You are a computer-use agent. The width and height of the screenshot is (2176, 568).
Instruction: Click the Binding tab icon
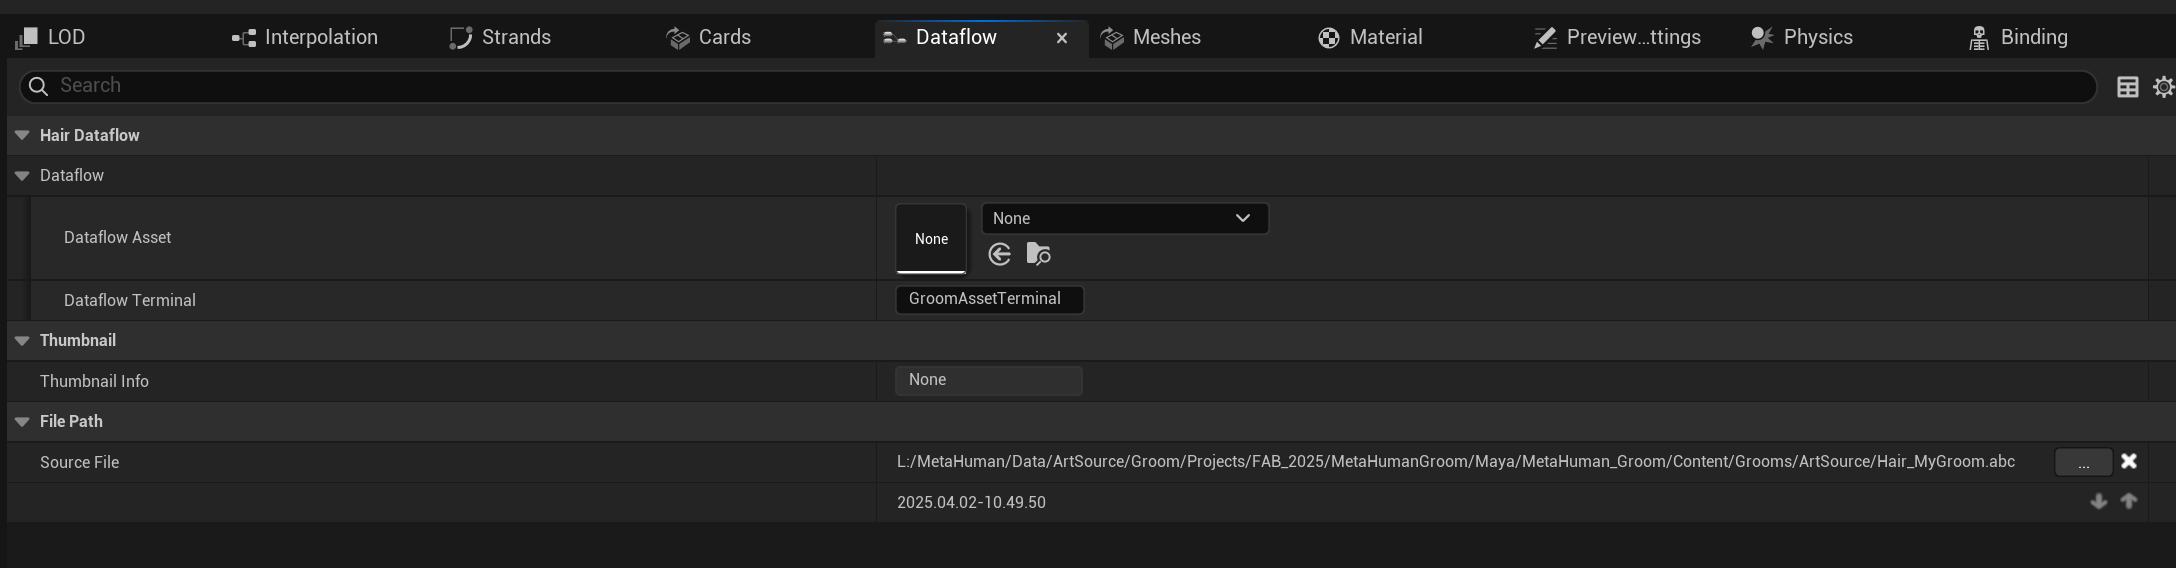pos(1979,38)
